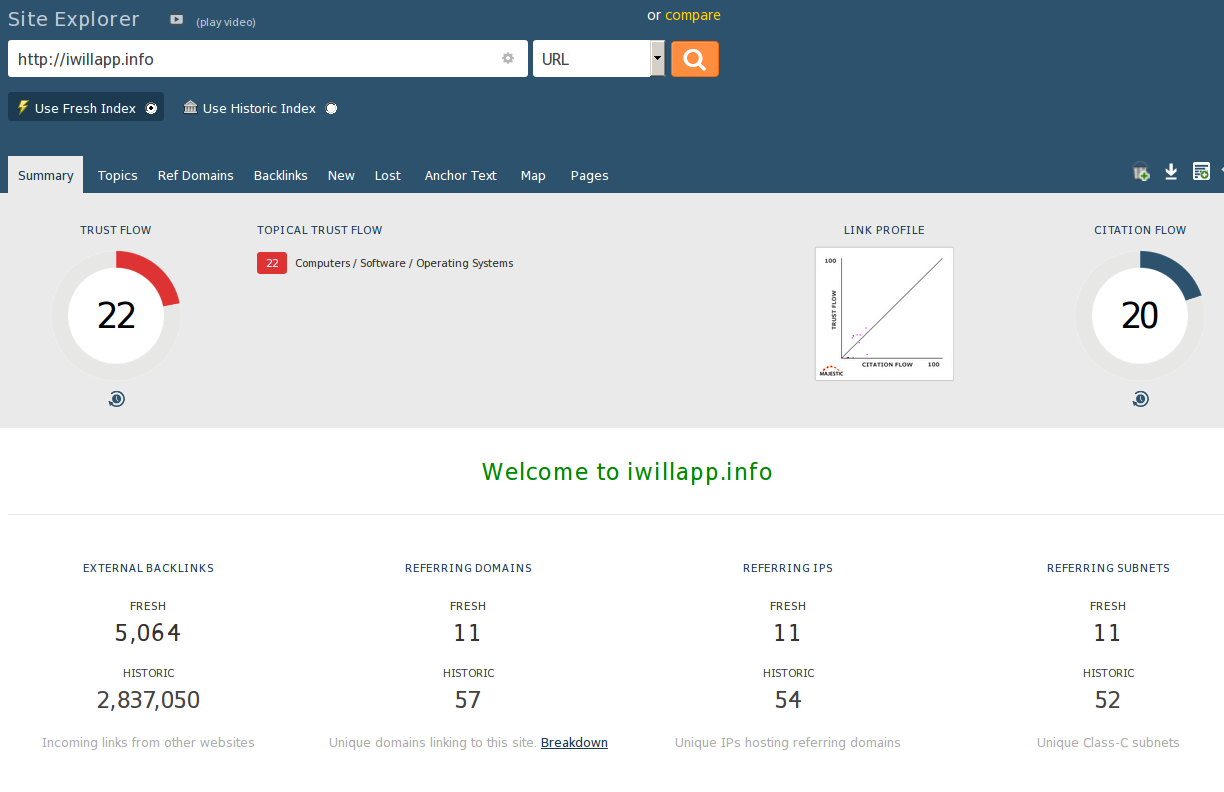Select the Use Fresh Index radio button
Image resolution: width=1224 pixels, height=792 pixels.
pyautogui.click(x=151, y=108)
